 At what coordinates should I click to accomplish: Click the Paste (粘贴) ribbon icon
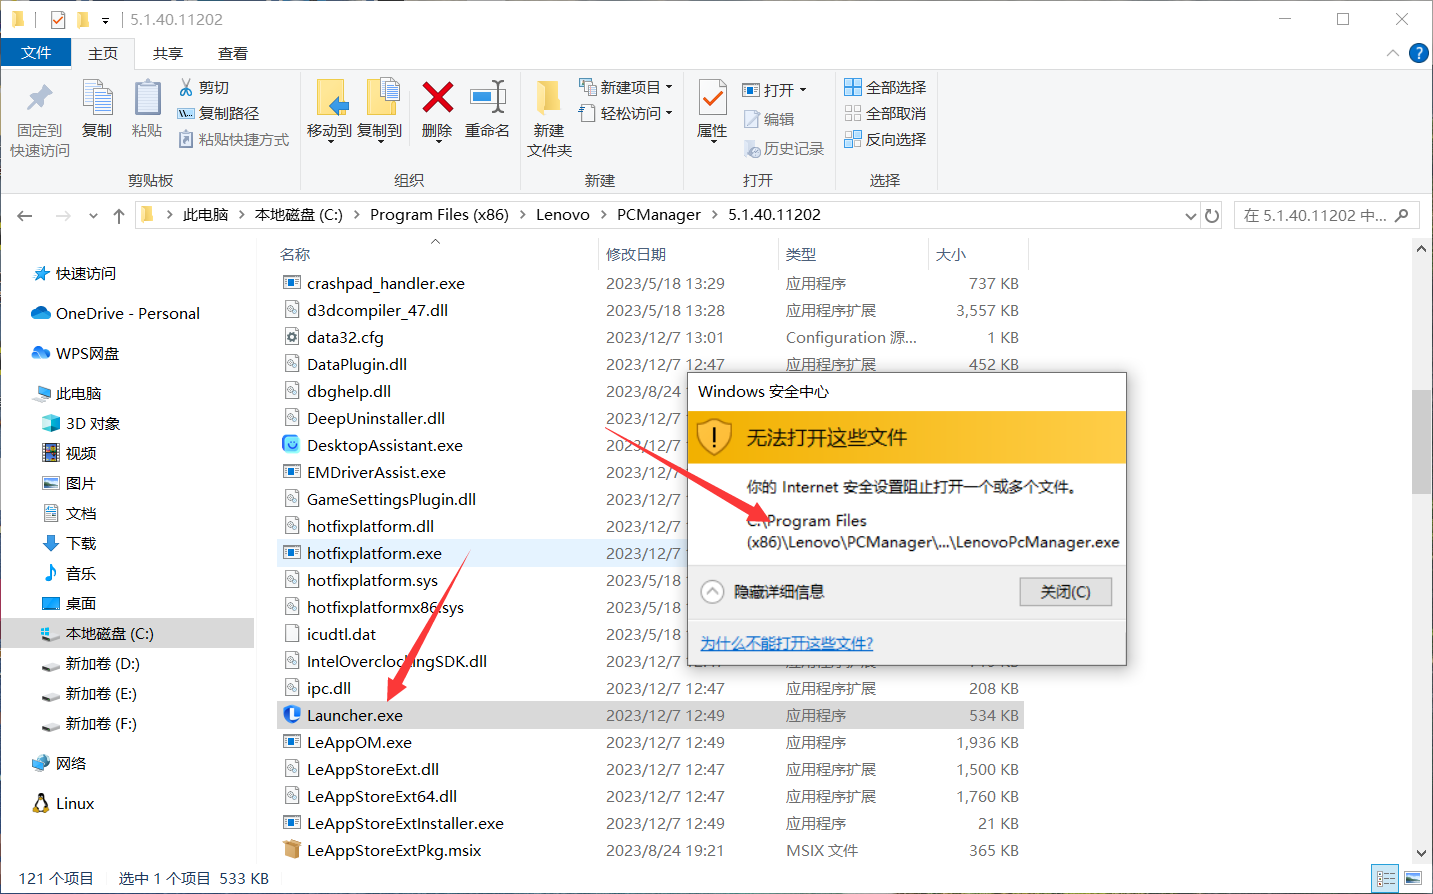(147, 98)
